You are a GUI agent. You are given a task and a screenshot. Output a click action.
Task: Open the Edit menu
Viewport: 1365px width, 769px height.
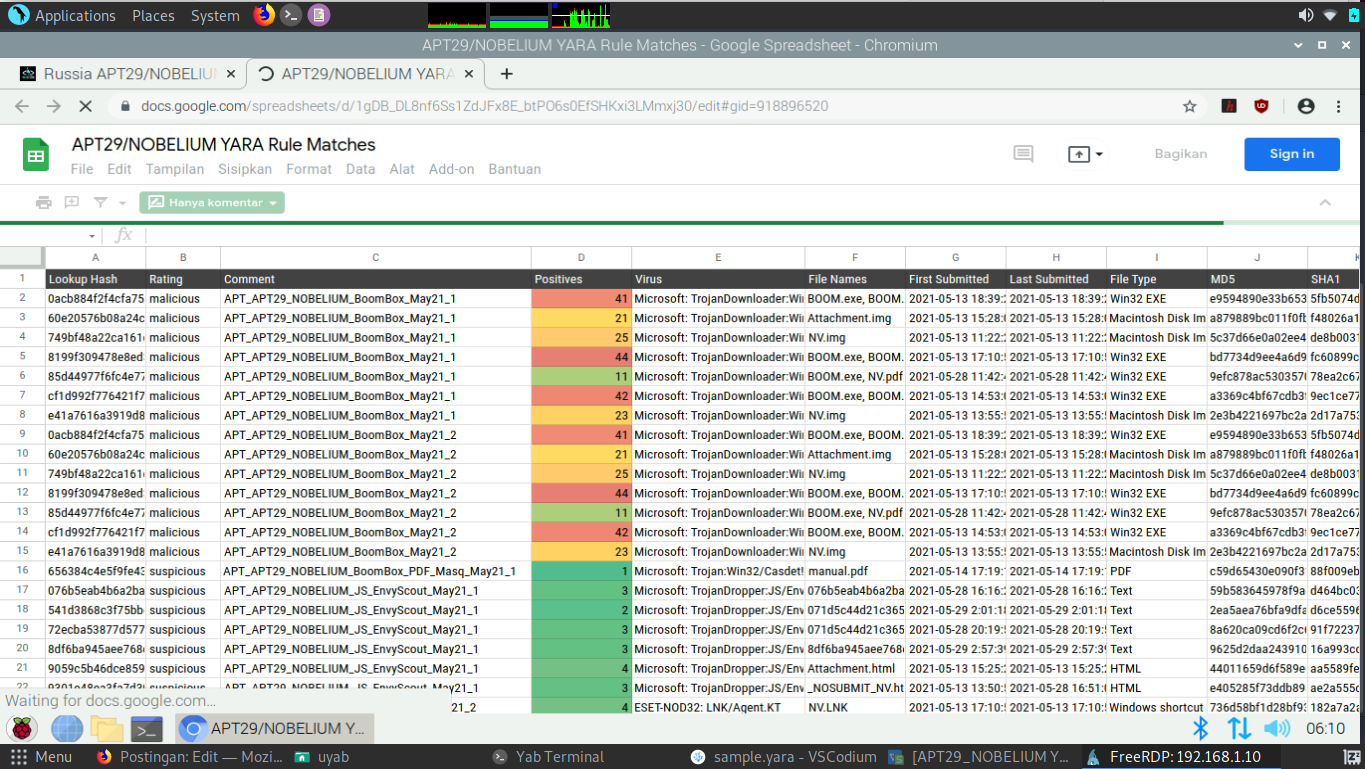[119, 169]
